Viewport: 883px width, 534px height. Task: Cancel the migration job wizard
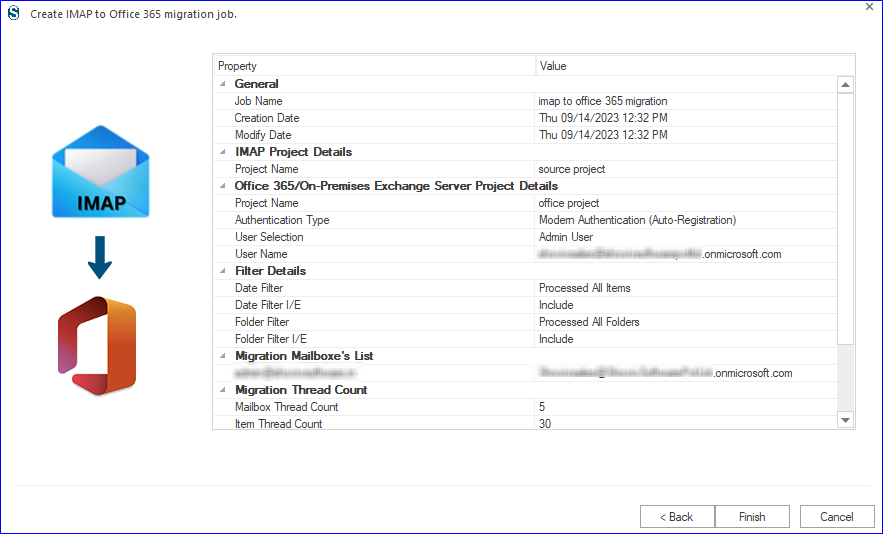(837, 517)
